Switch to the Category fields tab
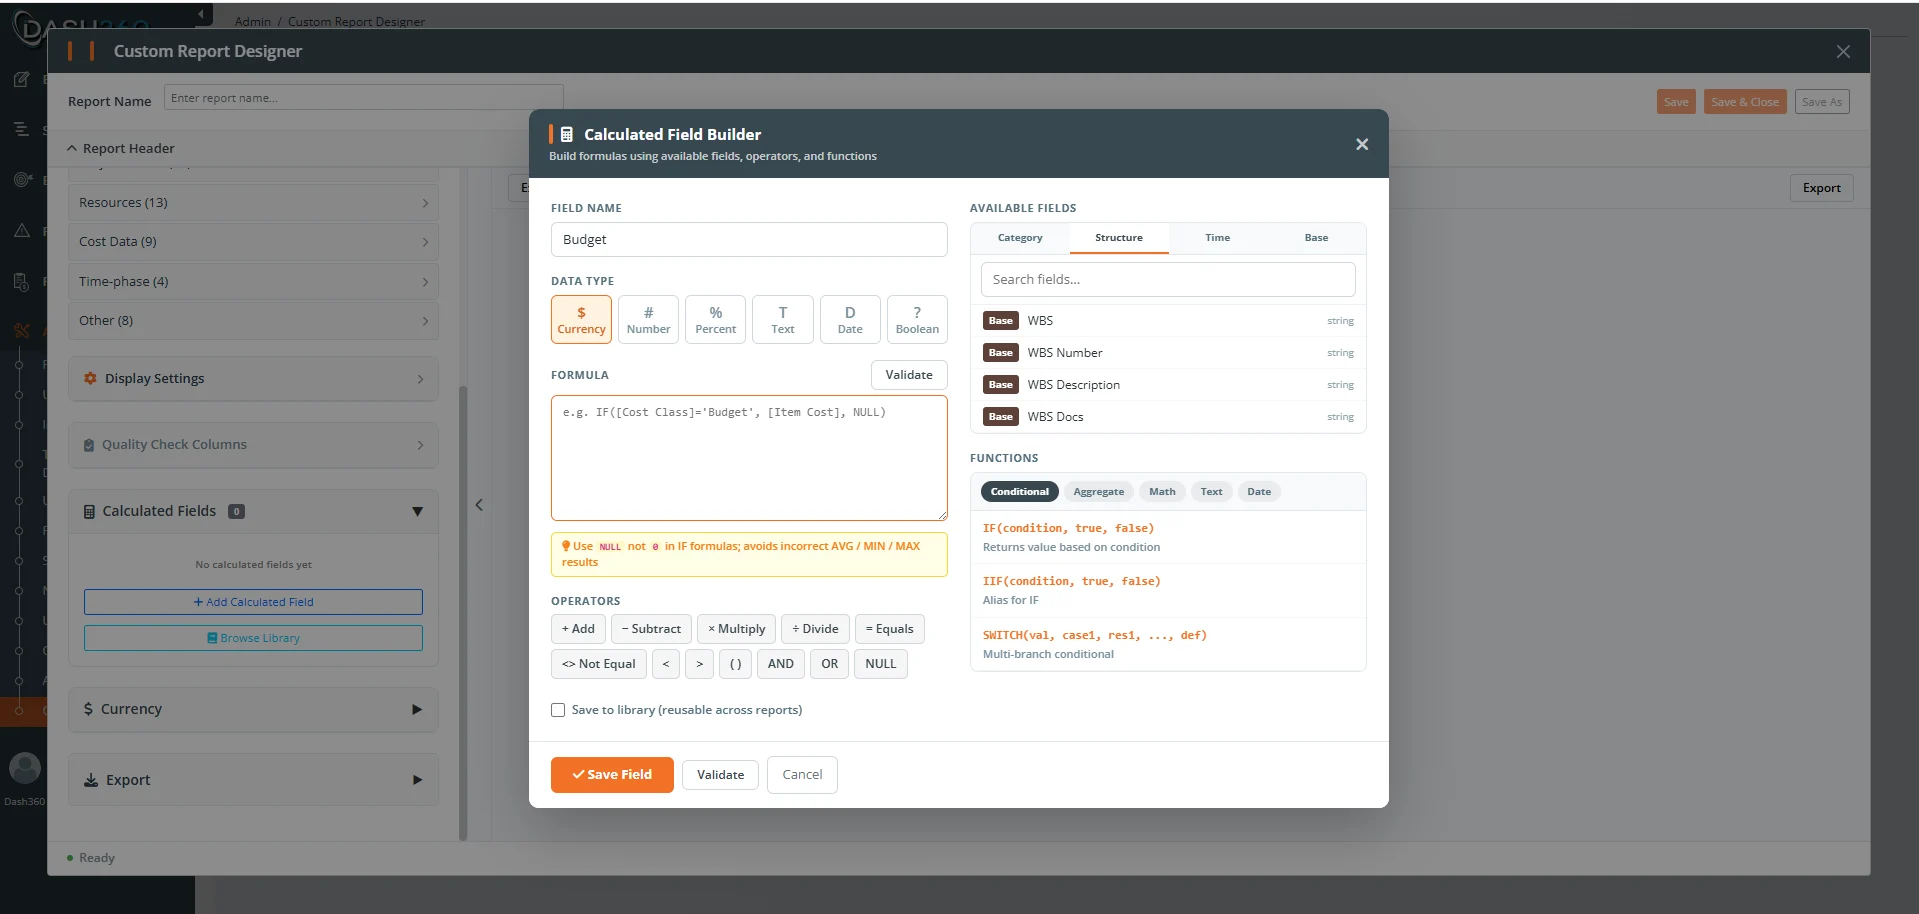This screenshot has height=914, width=1919. point(1020,238)
